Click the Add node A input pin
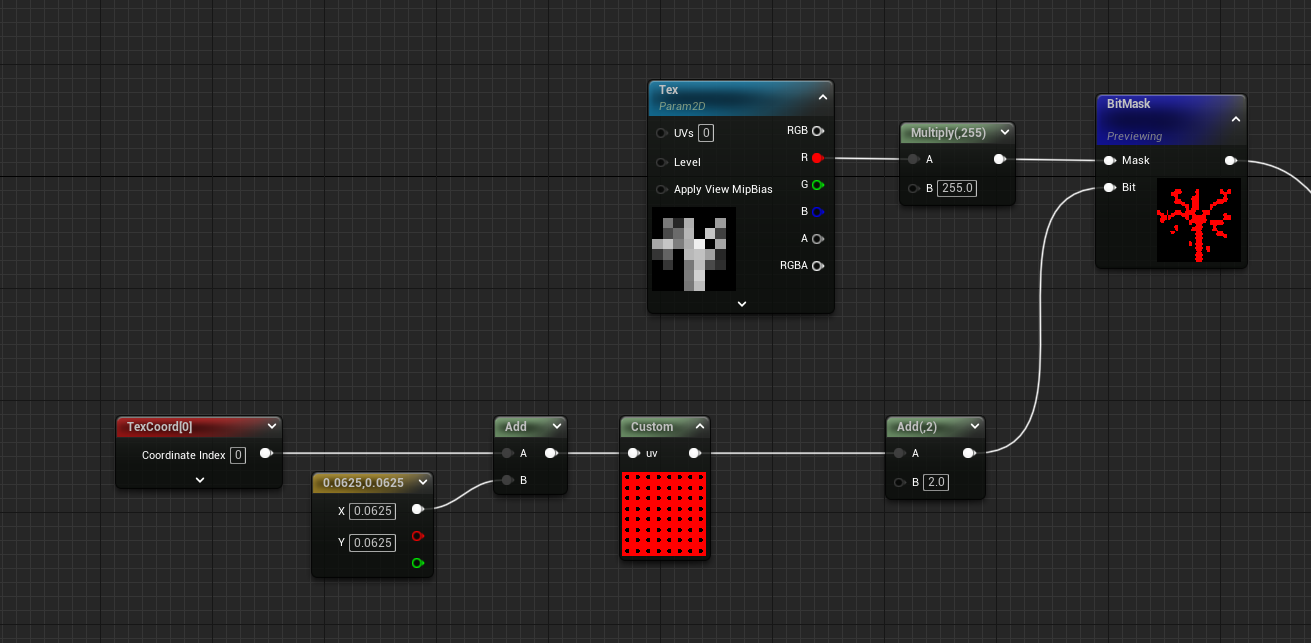 tap(507, 453)
